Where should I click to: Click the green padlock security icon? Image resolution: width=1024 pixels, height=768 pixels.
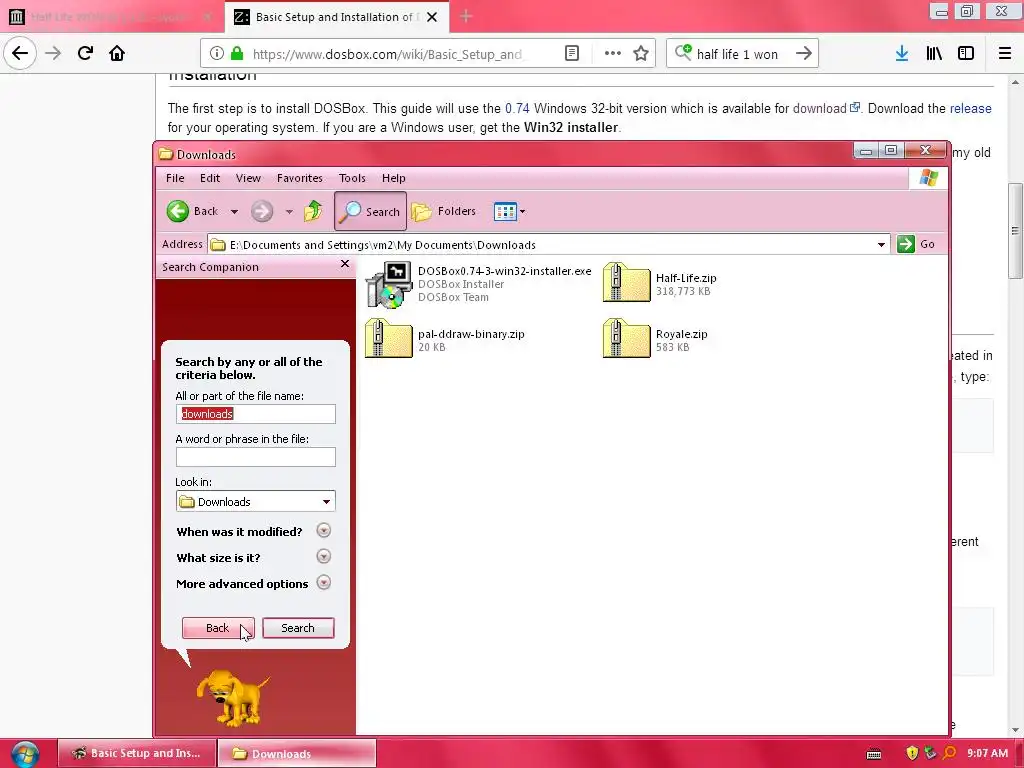tap(237, 53)
